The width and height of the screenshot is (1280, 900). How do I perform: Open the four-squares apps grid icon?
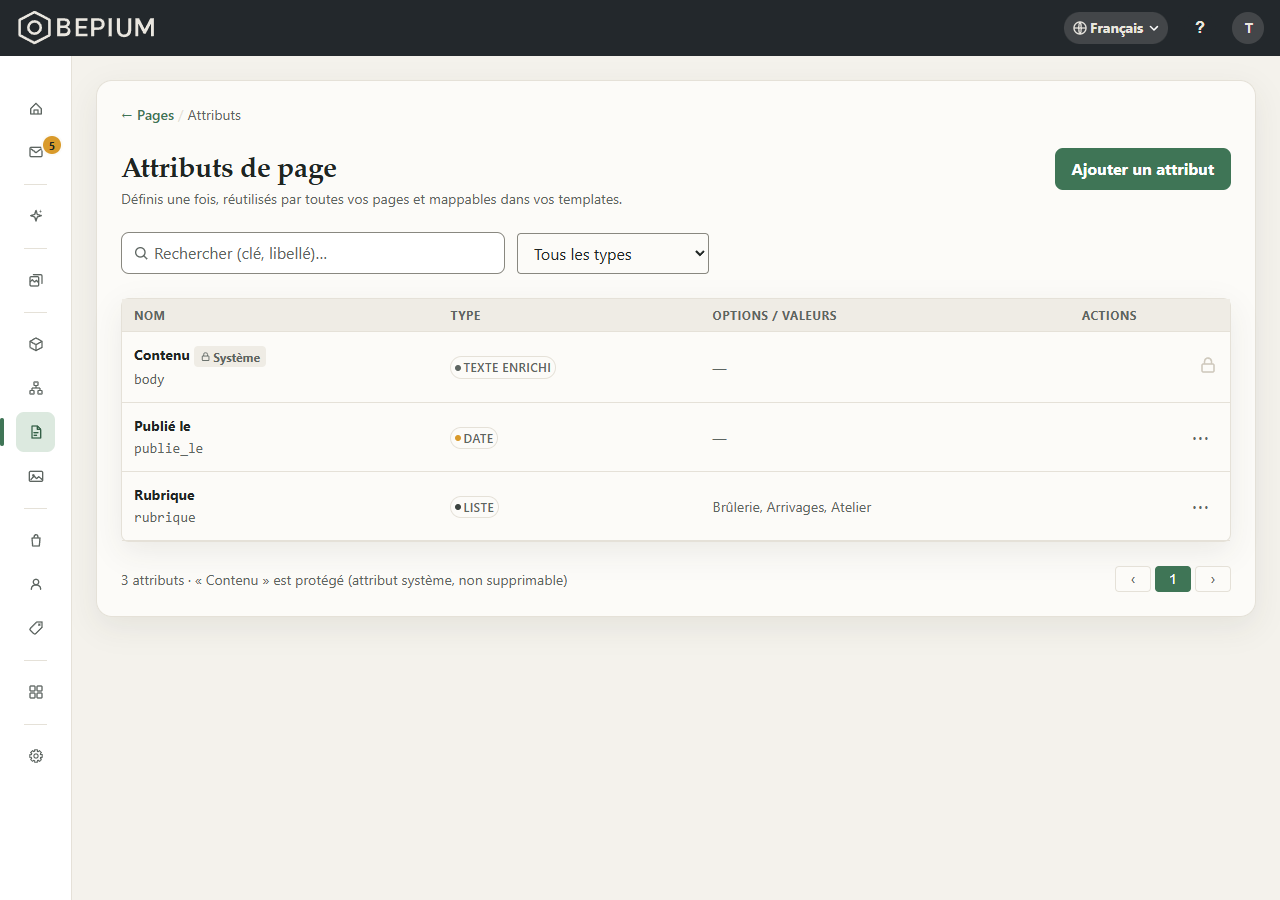pos(36,692)
